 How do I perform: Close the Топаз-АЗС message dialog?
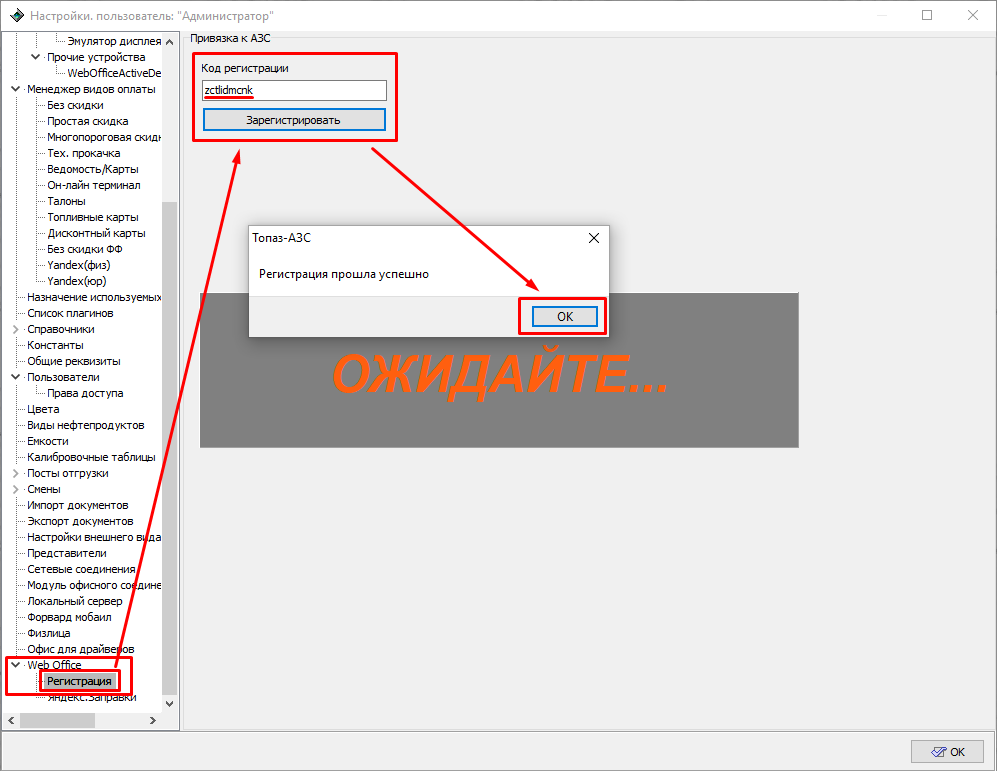(593, 238)
